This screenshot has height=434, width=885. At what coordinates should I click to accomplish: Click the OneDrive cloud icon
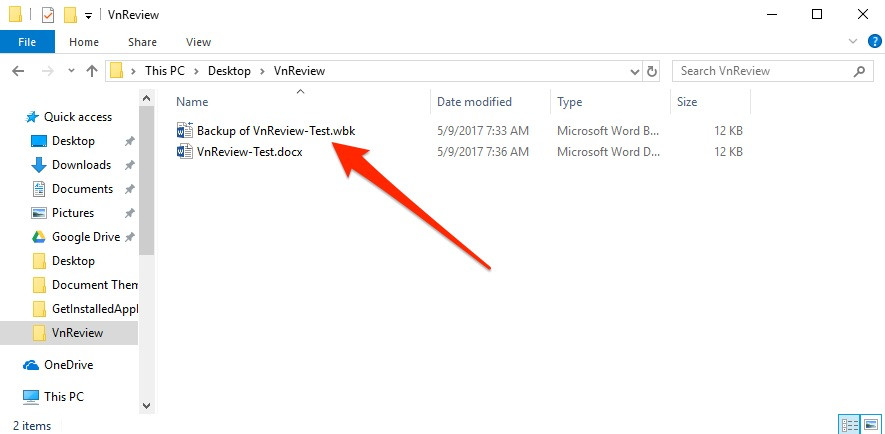[x=31, y=365]
